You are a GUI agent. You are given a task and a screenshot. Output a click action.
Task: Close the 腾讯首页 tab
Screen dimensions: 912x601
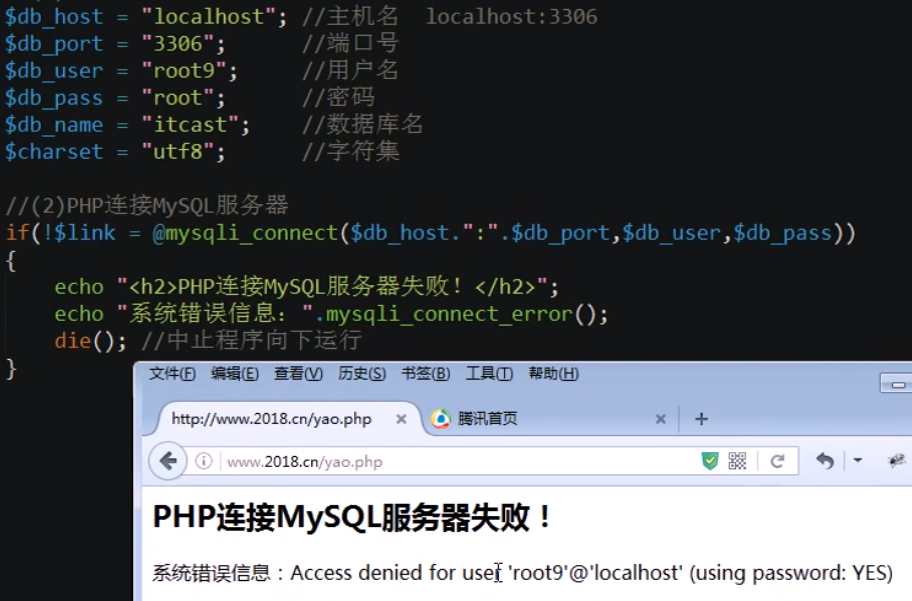[661, 419]
